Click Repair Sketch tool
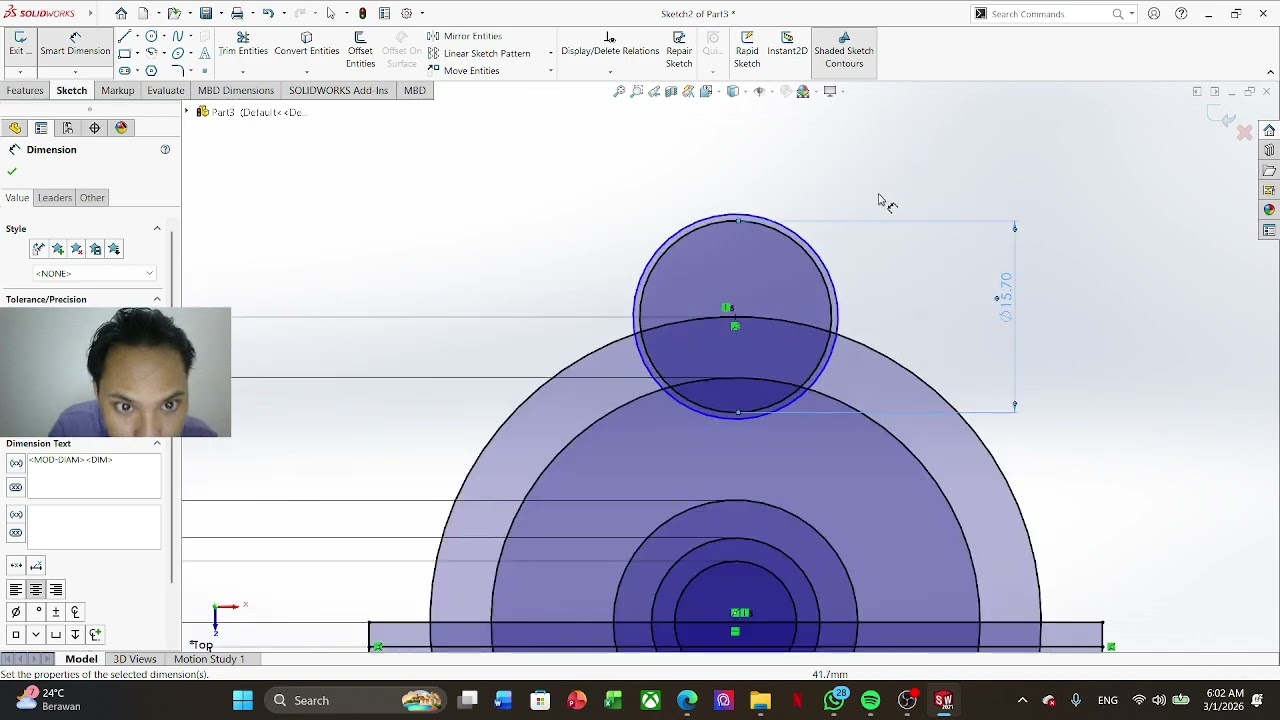Screen dimensions: 1280x720 coord(679,50)
